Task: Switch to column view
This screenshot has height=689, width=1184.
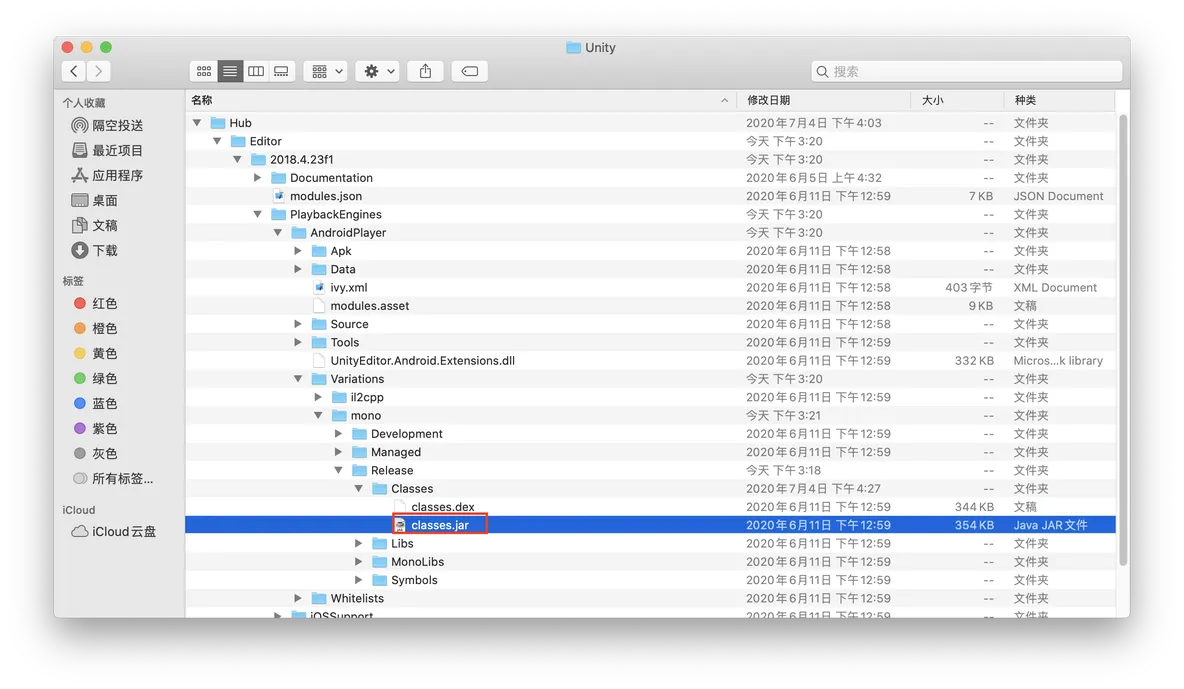Action: coord(256,71)
